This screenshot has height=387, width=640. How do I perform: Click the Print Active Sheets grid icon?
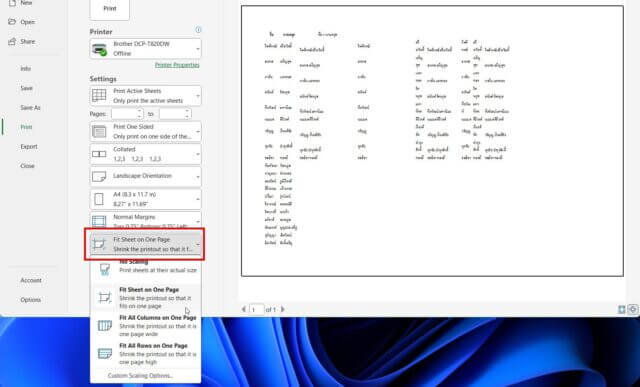(99, 96)
